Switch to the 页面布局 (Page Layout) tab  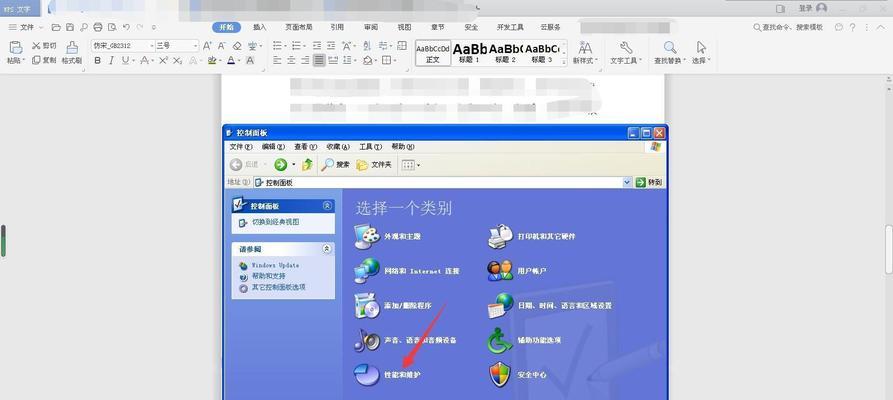click(298, 27)
